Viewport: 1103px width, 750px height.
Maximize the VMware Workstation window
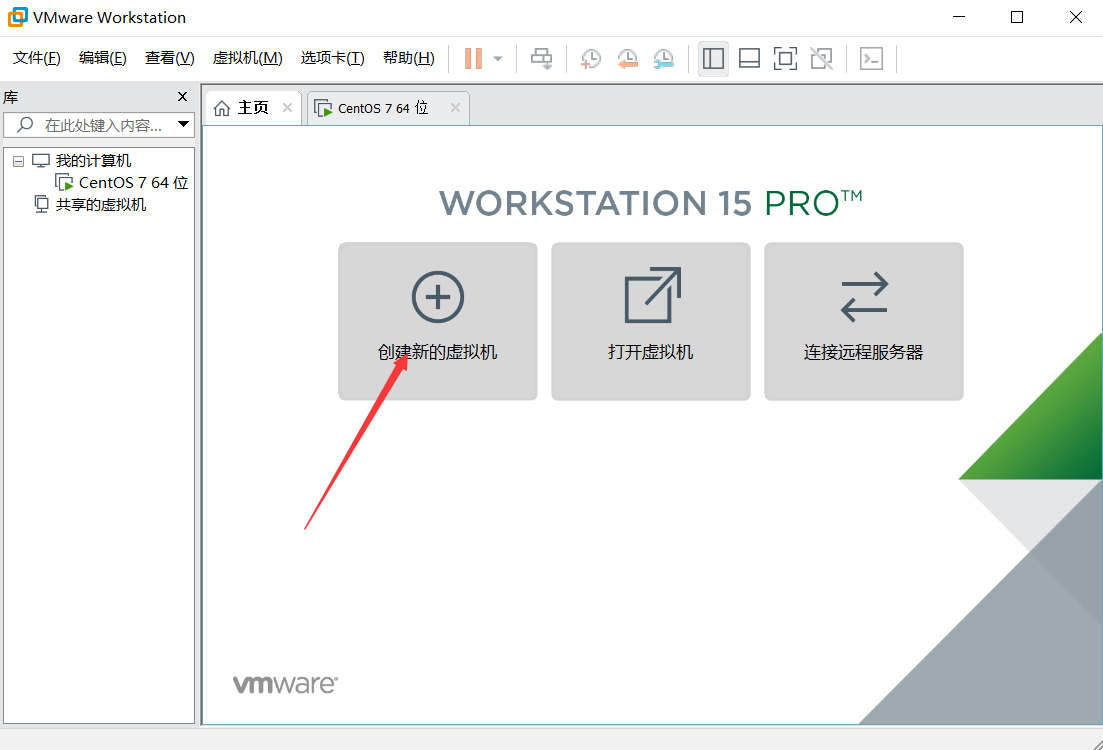[x=1017, y=17]
